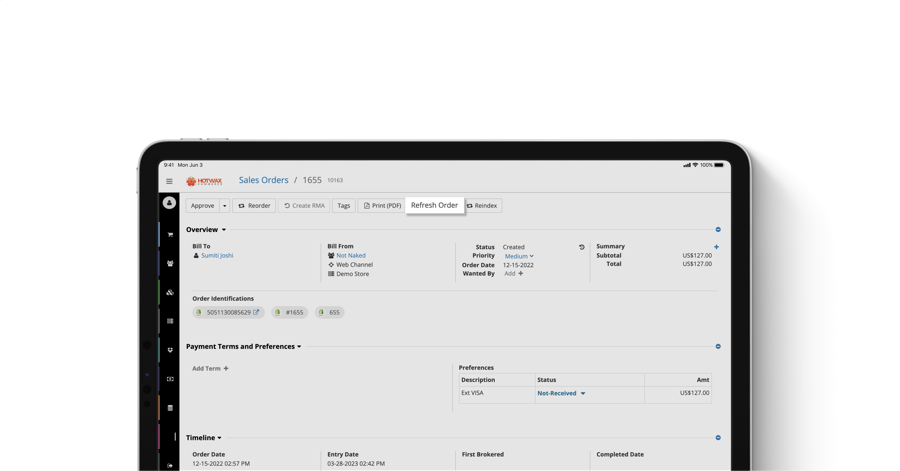Open external link icon beside 5051130085629
Viewport: 900px width, 471px height.
(256, 312)
